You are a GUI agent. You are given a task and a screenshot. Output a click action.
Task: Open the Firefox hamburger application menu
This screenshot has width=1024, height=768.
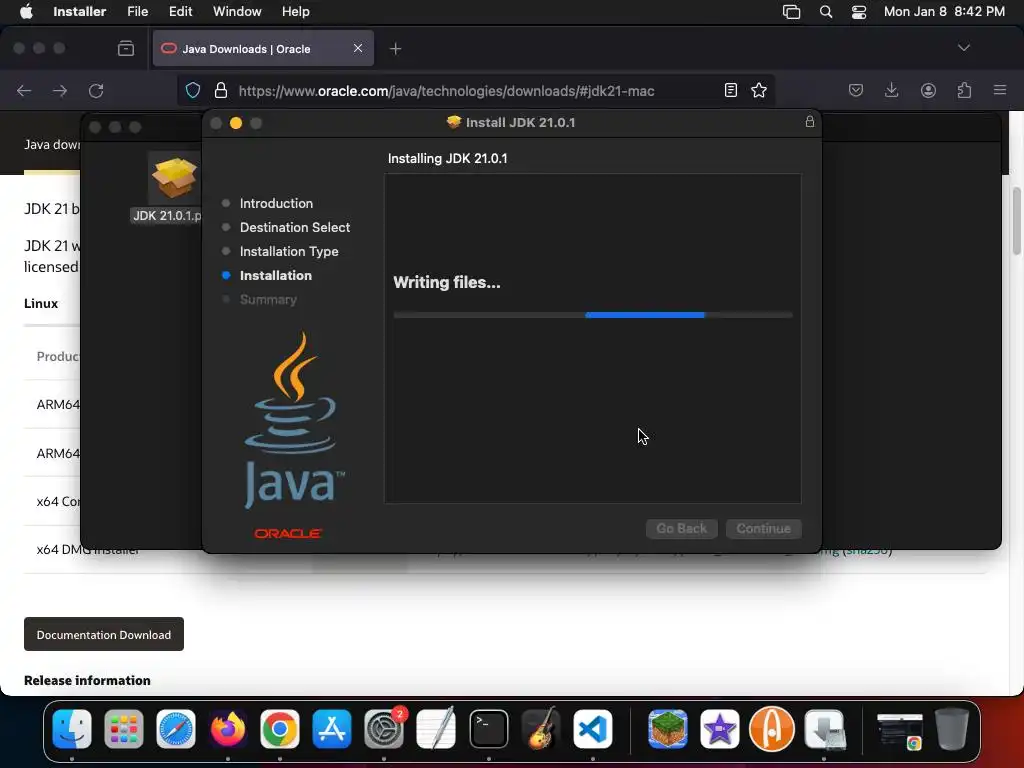pyautogui.click(x=1000, y=90)
